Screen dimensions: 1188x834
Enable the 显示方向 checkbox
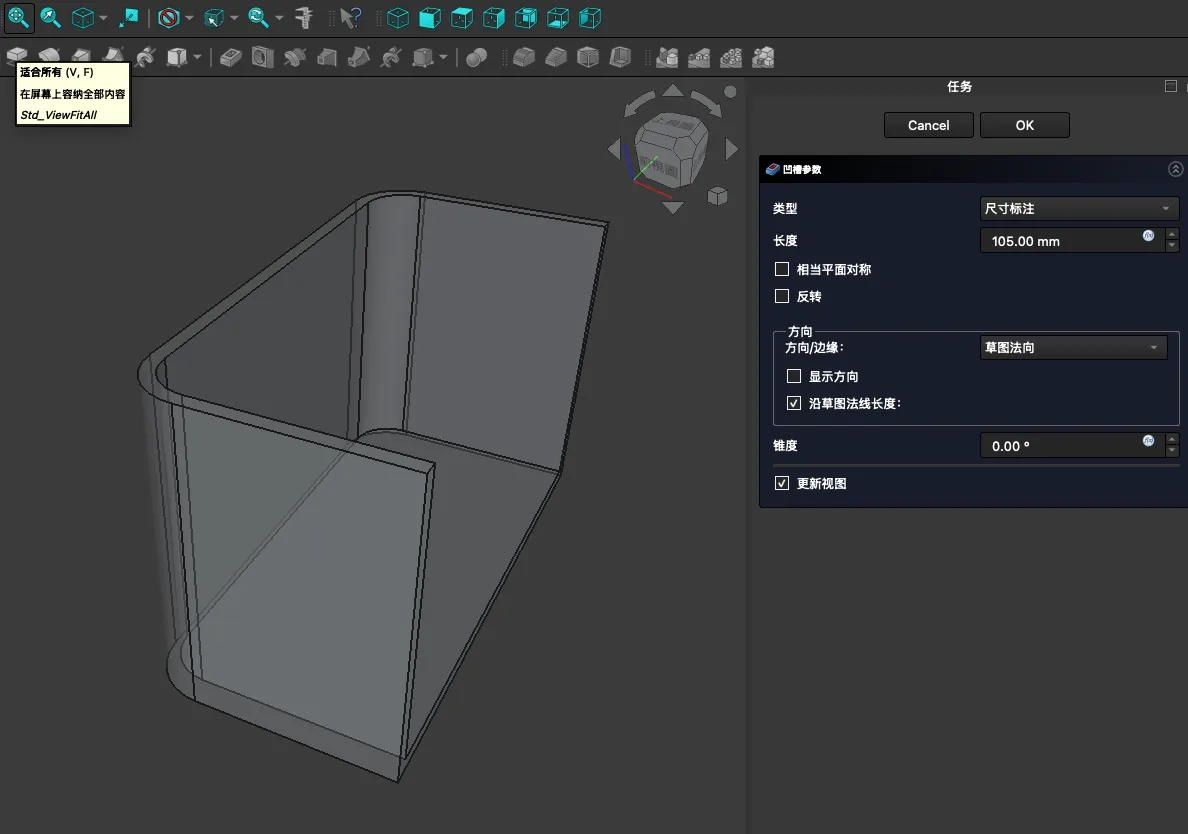point(794,377)
